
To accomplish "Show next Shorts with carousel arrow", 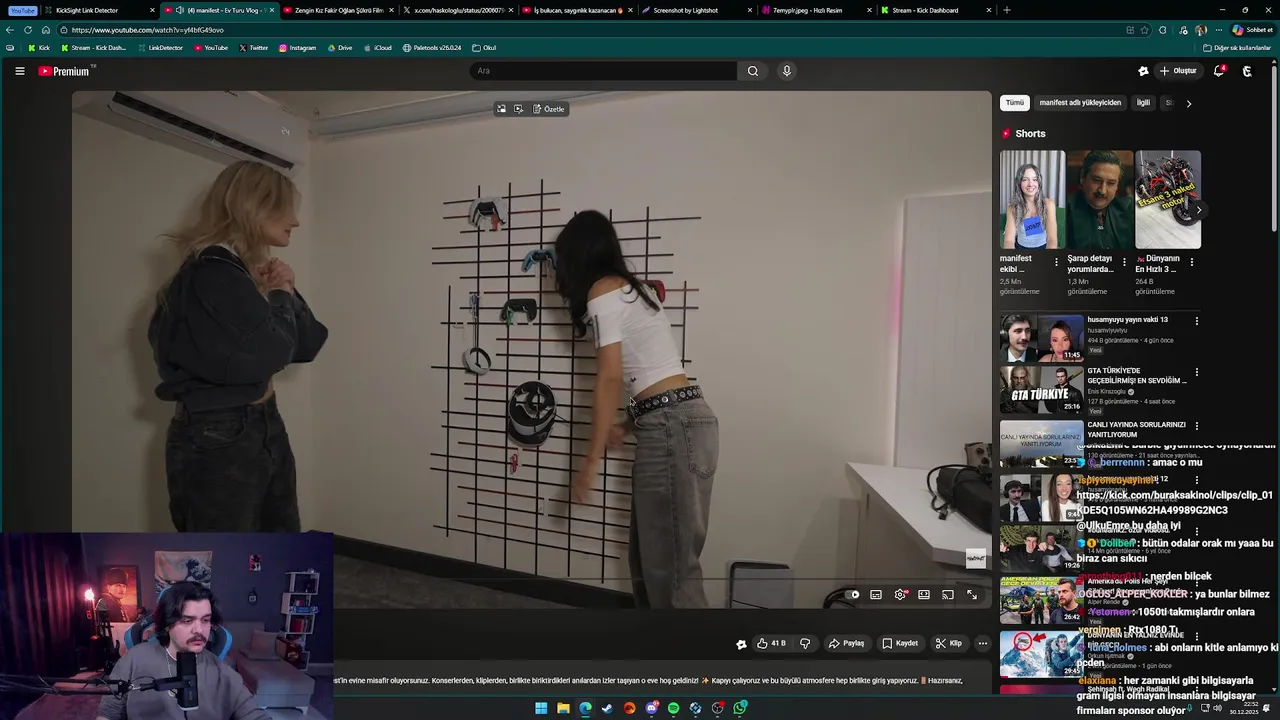I will tap(1198, 210).
